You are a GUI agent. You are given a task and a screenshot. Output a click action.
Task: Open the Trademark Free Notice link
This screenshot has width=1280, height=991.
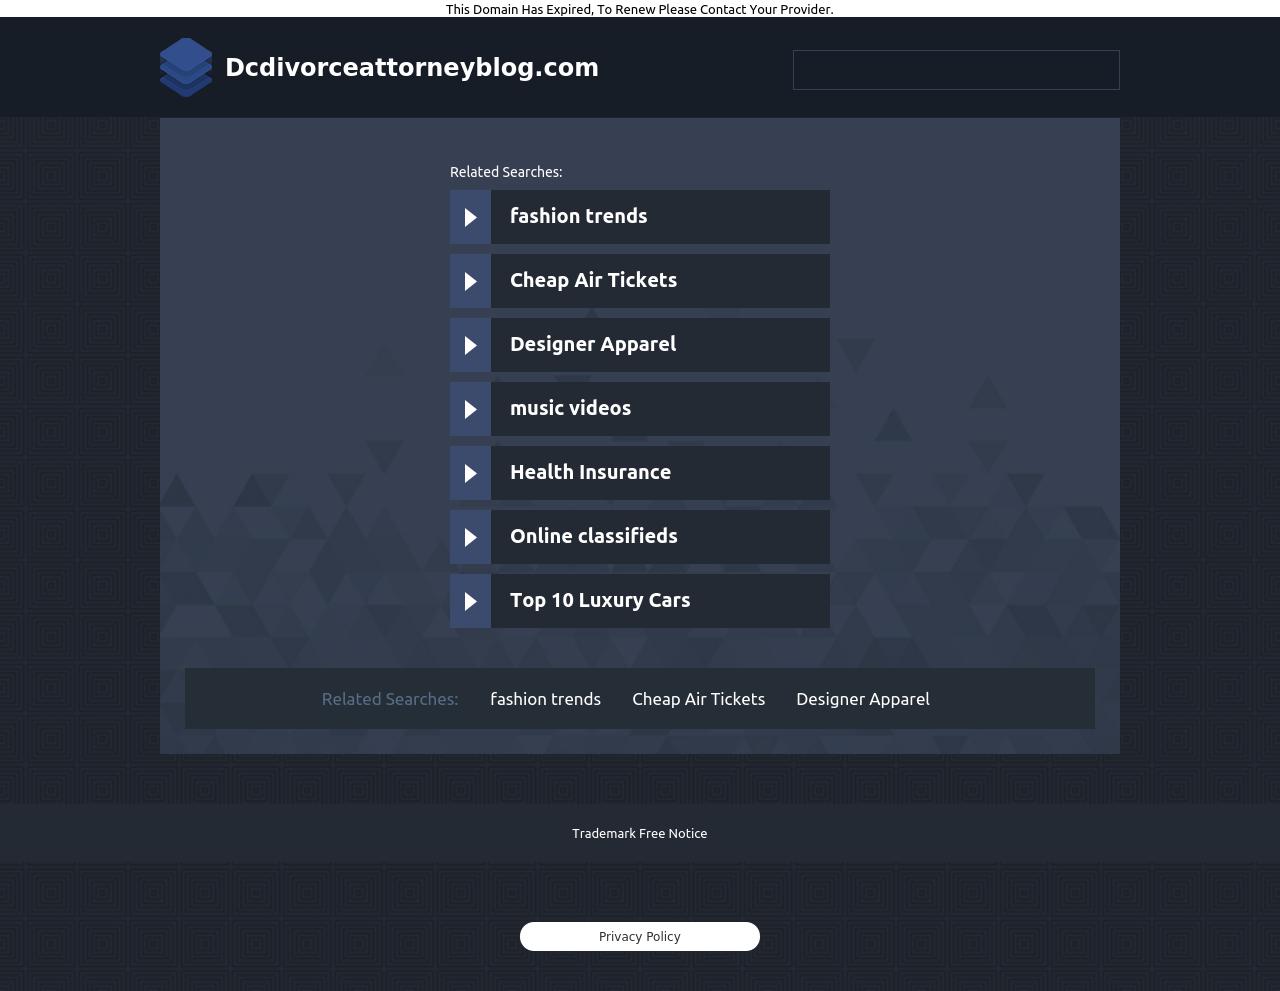click(x=639, y=833)
